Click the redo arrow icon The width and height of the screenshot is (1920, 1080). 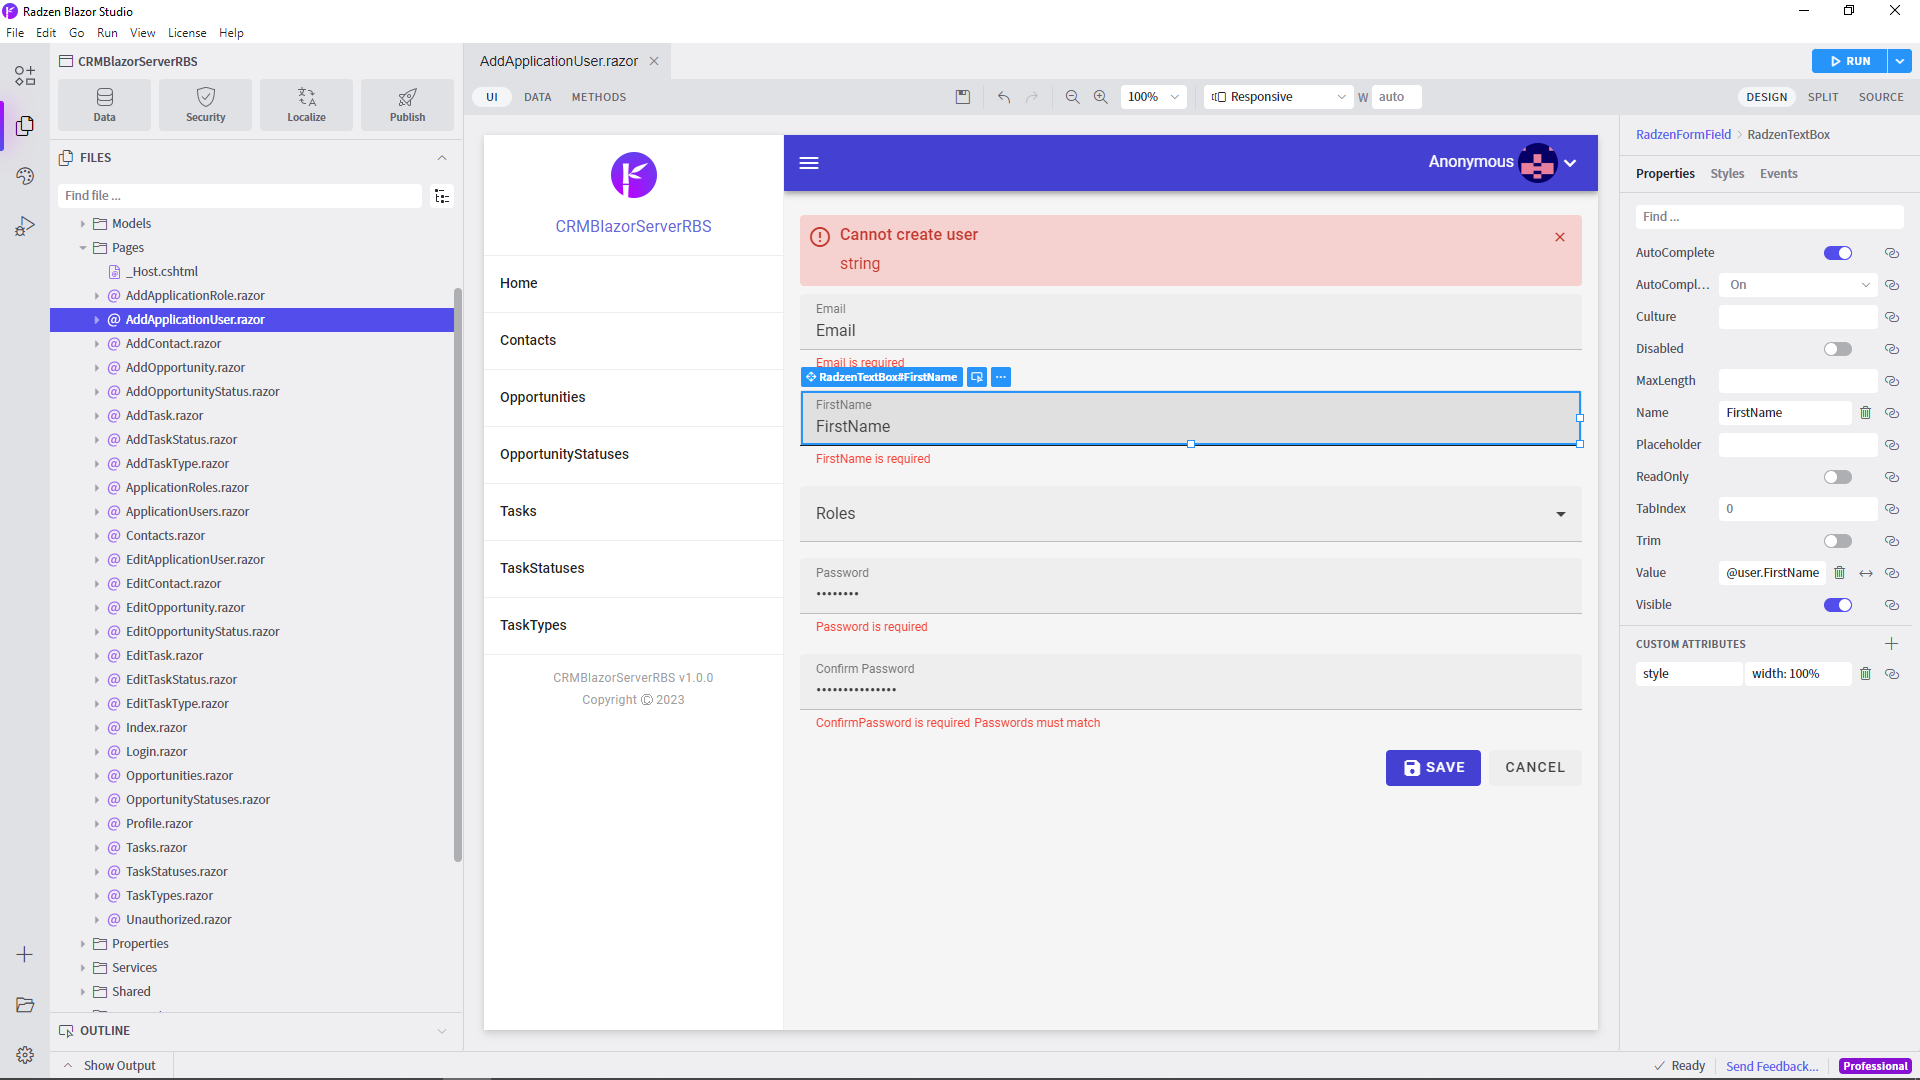[x=1032, y=97]
